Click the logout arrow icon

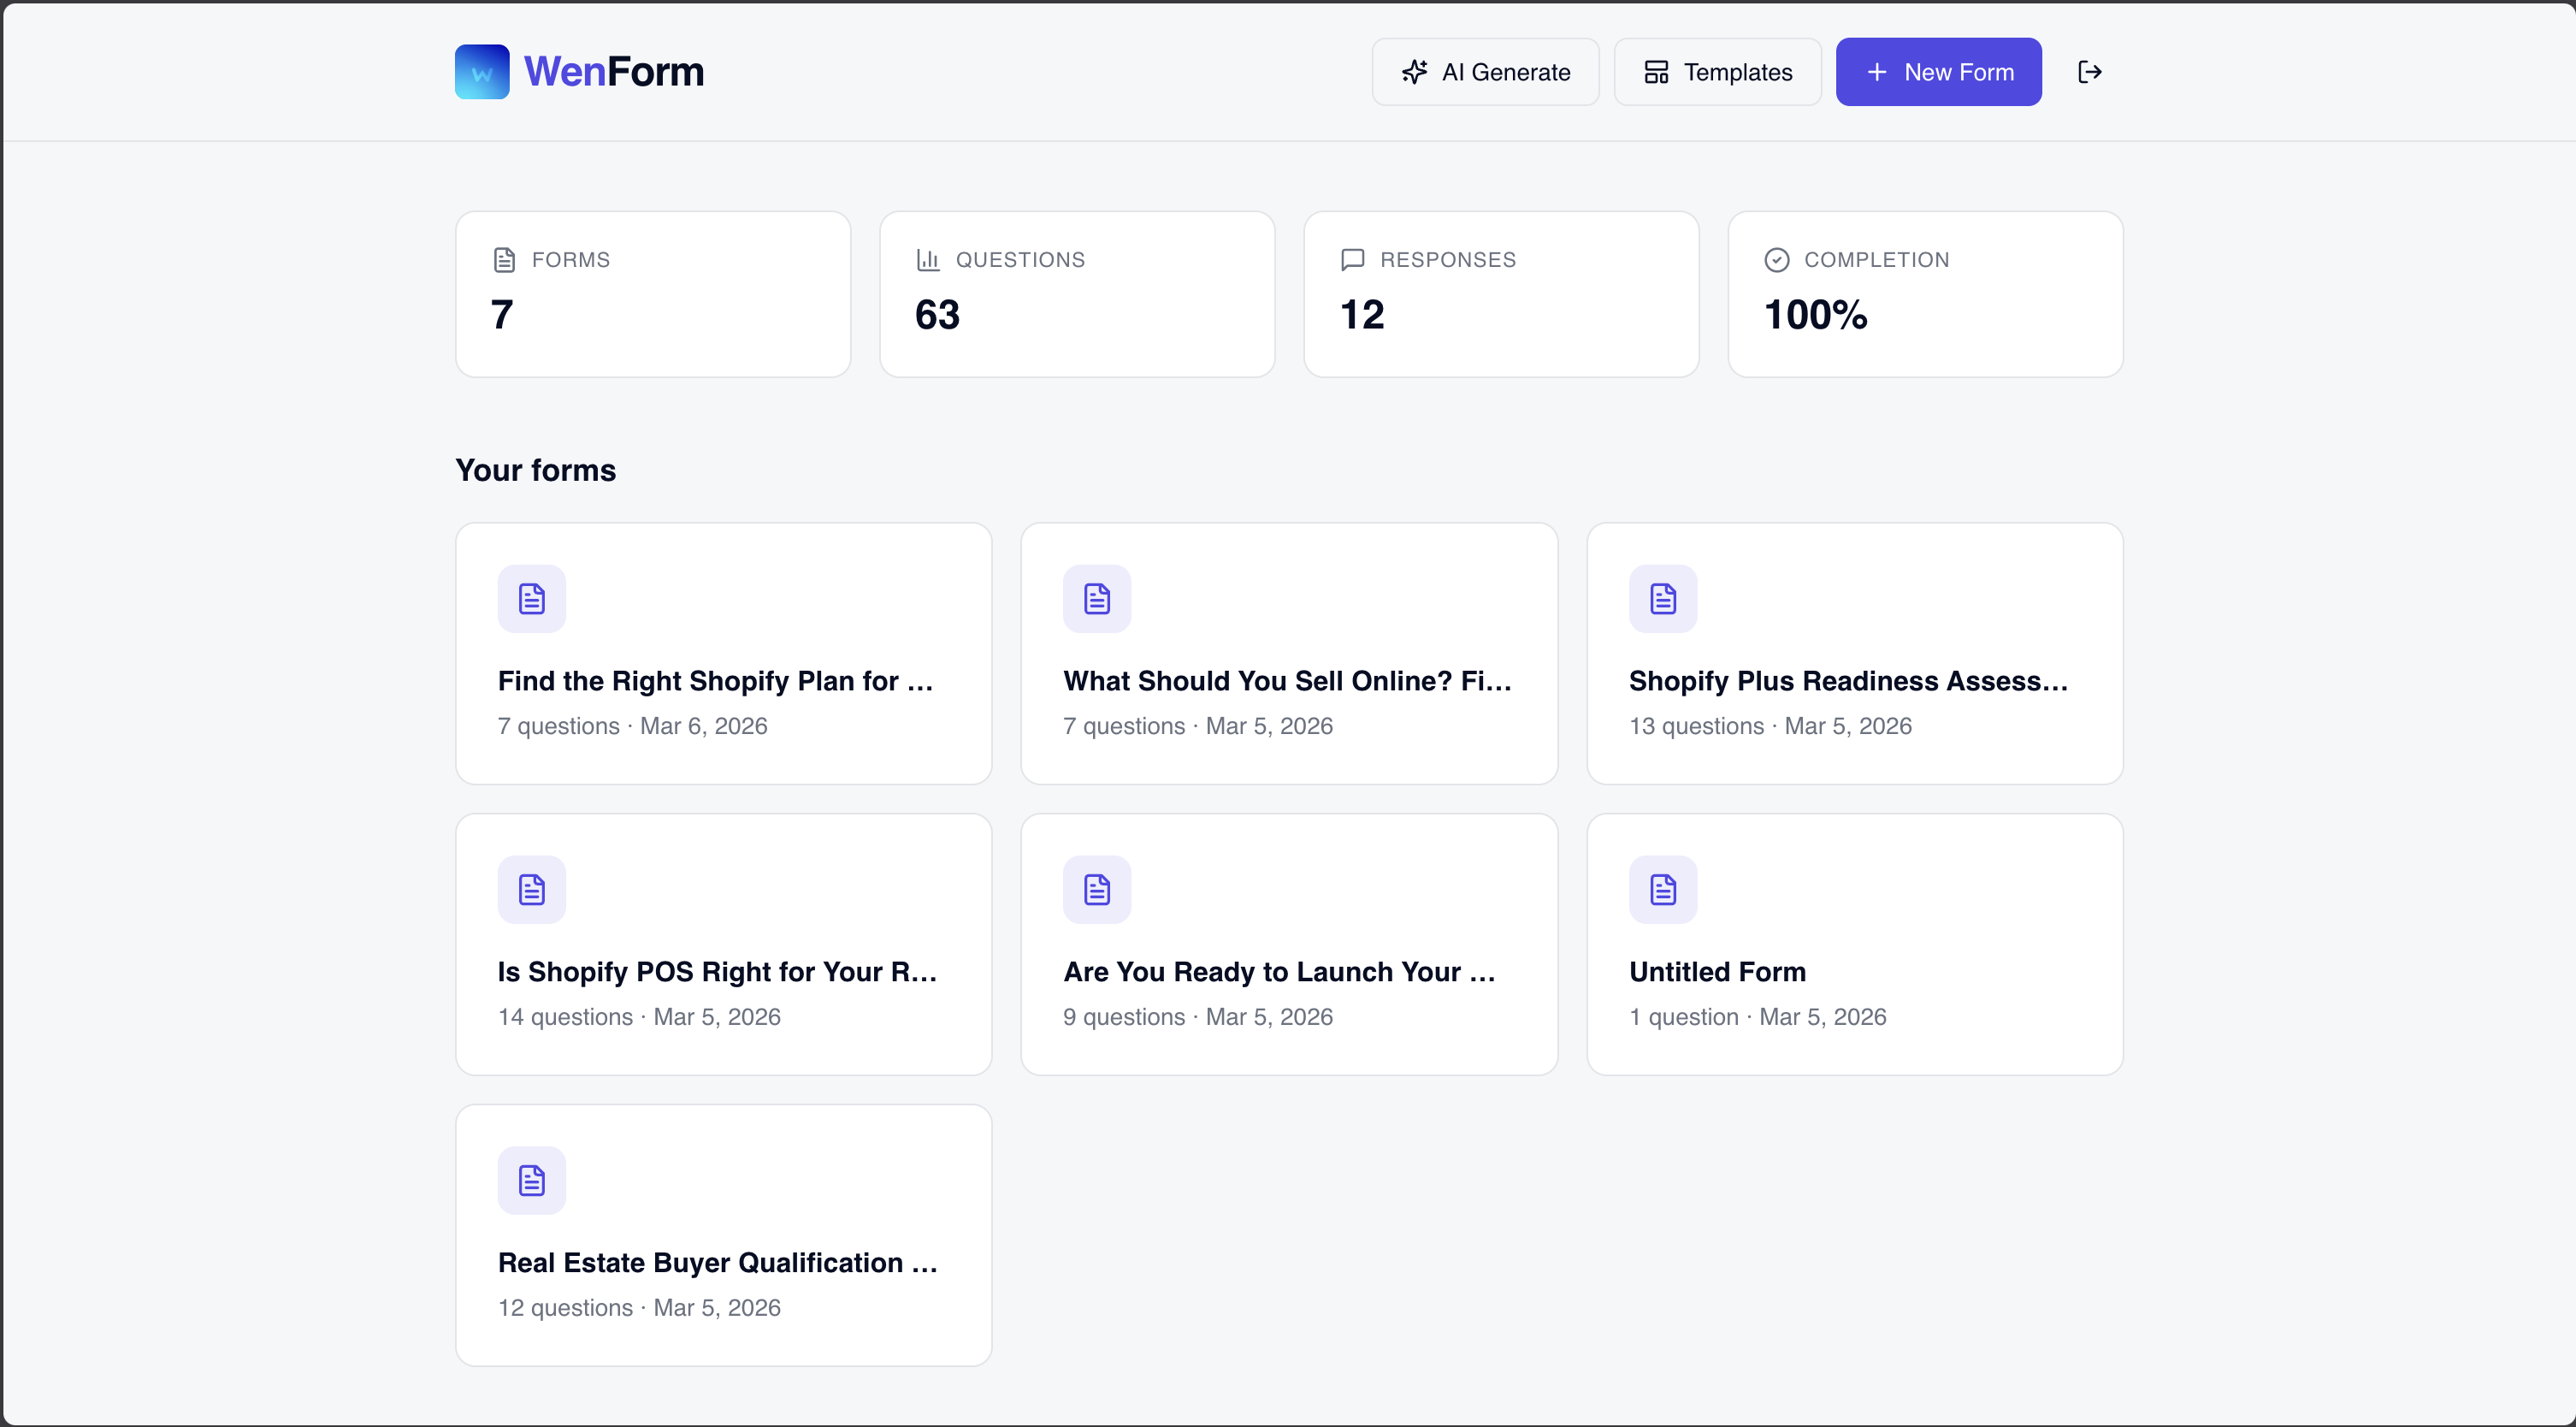pos(2090,71)
